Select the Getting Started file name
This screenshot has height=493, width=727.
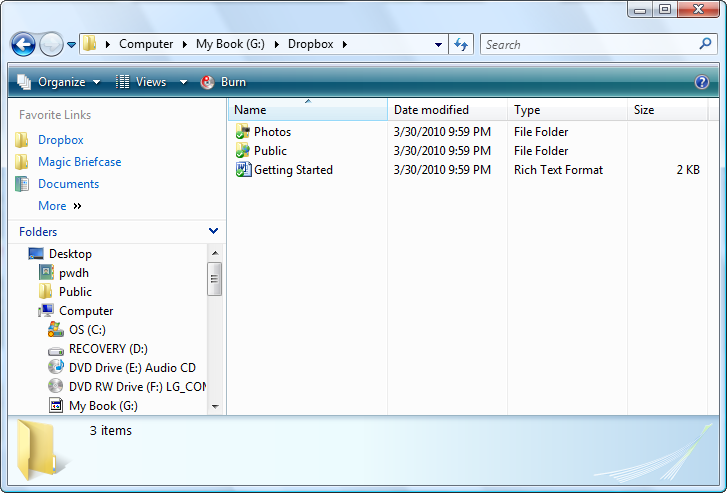(293, 170)
